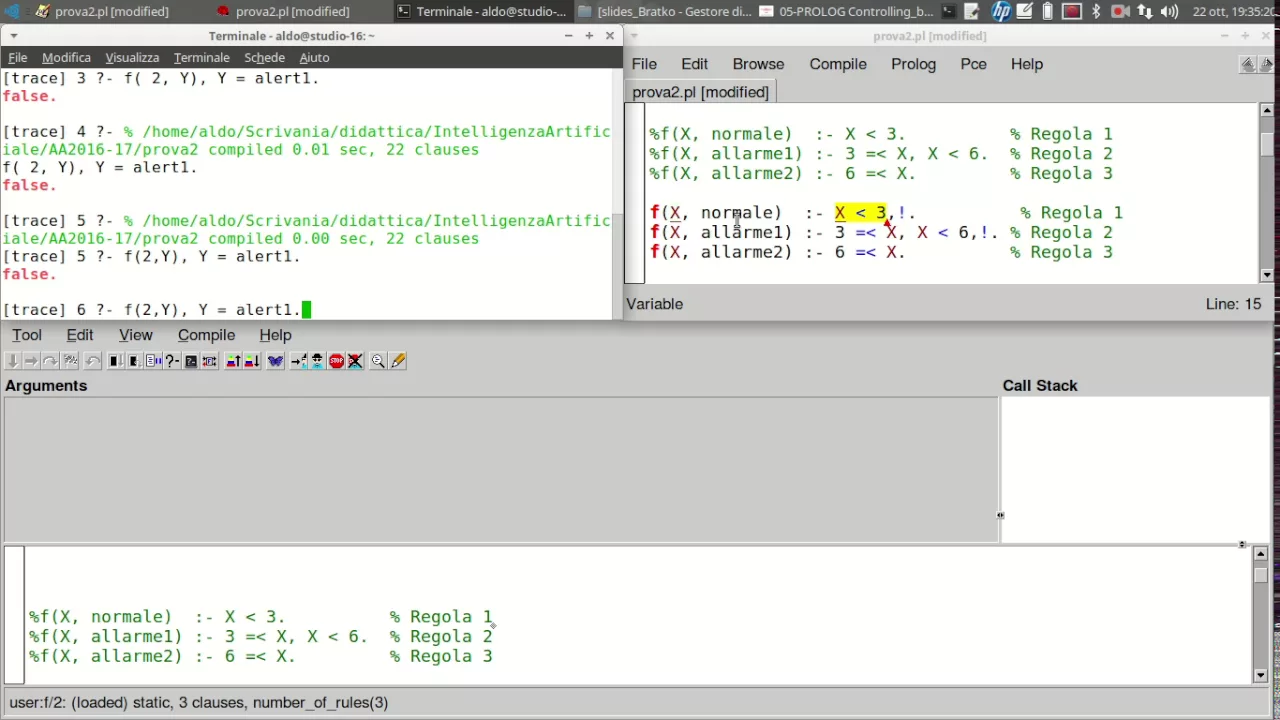The image size is (1280, 720).
Task: Switch to 05-PROLOG Controlling taskbar window
Action: 846,12
